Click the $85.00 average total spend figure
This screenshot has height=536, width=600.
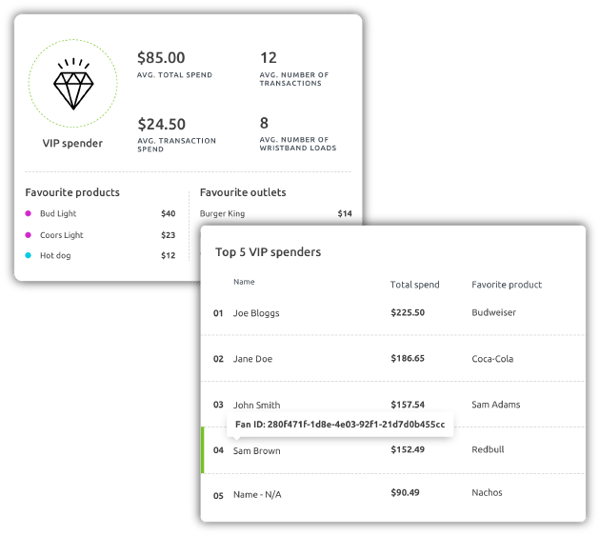tap(161, 58)
